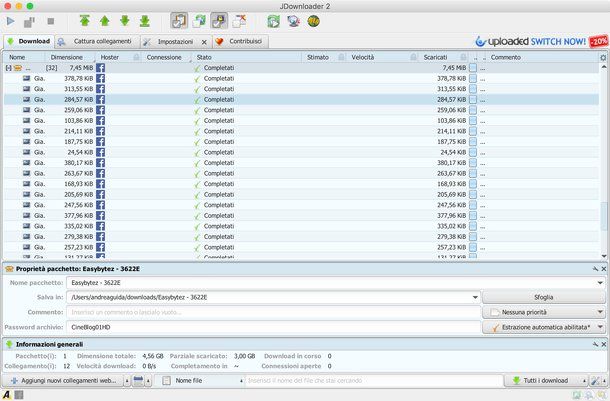Toggle the checkbox in the 313,55 KiB row
The width and height of the screenshot is (610, 401).
coord(473,89)
